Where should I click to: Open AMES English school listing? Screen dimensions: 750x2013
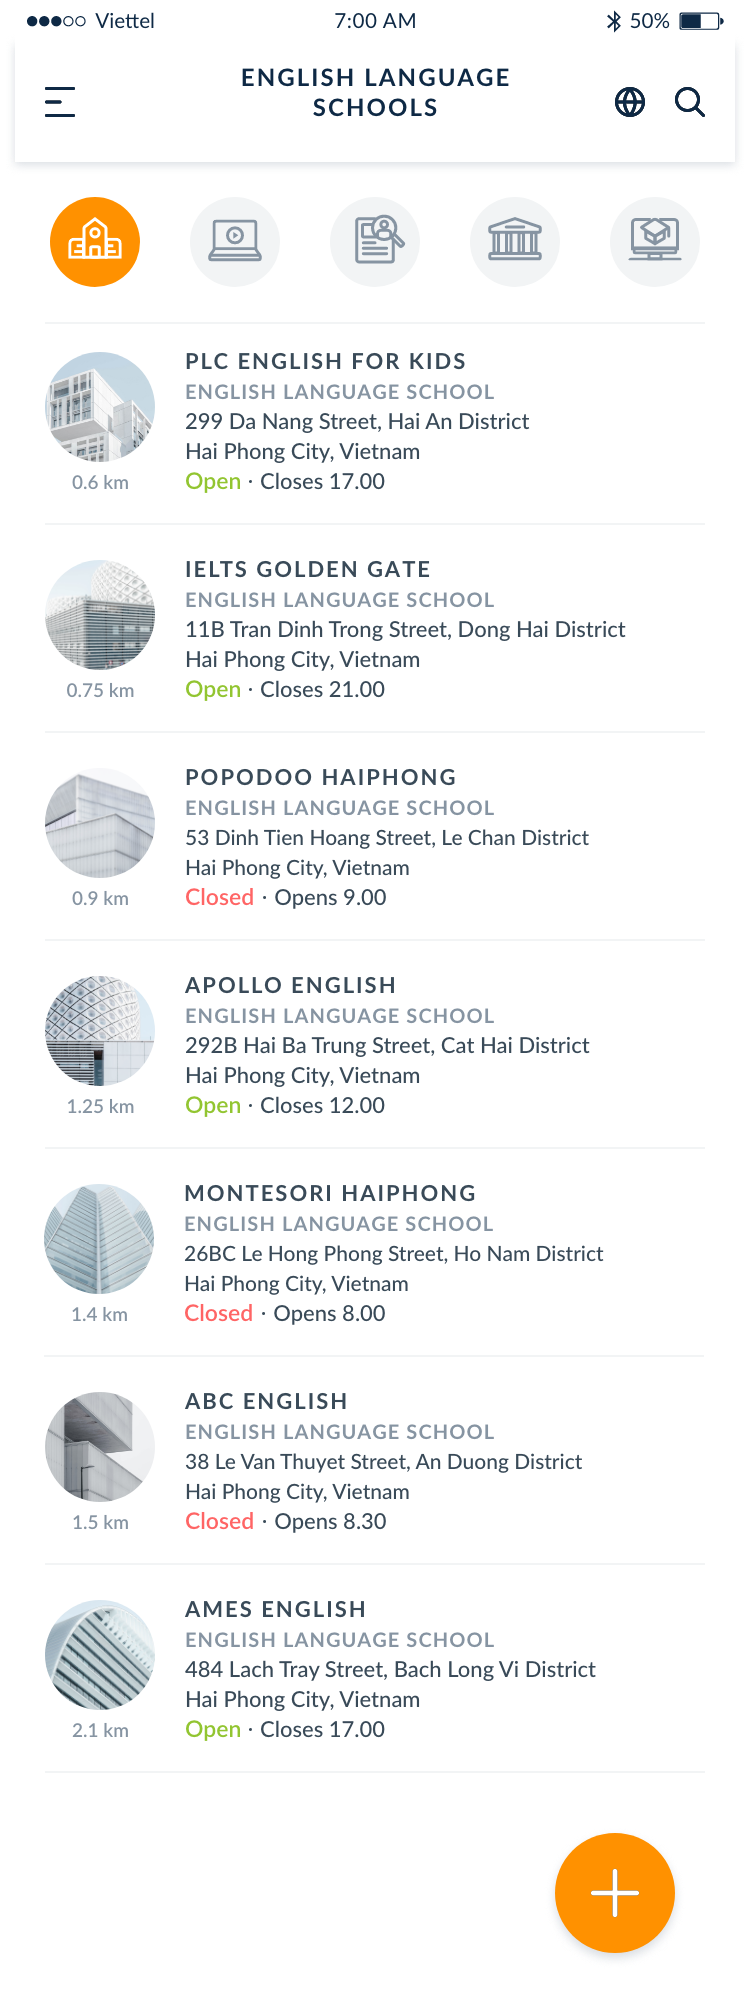[276, 1610]
